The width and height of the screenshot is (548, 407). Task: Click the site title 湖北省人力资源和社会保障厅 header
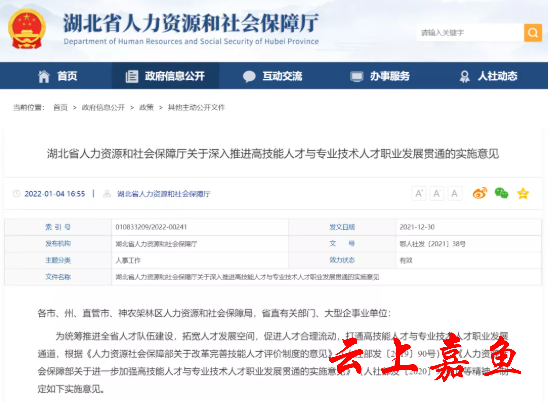click(191, 23)
